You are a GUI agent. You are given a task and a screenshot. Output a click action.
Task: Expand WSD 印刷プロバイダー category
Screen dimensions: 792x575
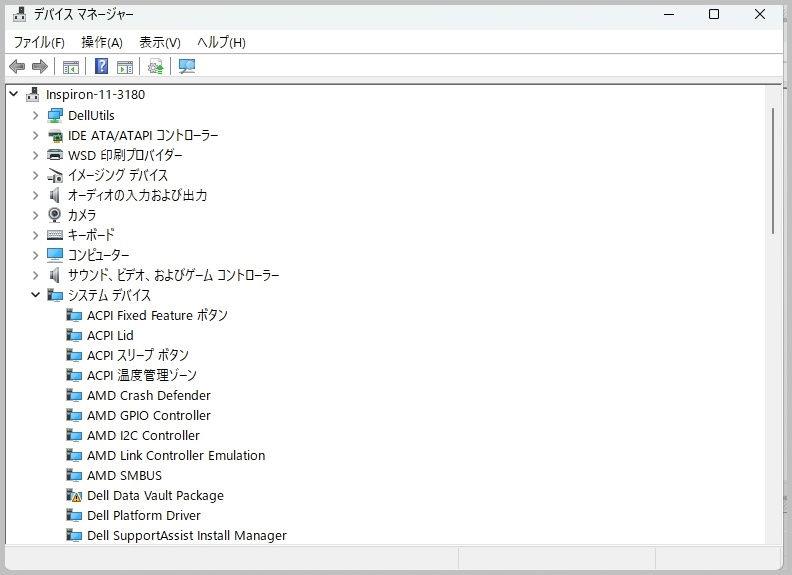point(35,155)
